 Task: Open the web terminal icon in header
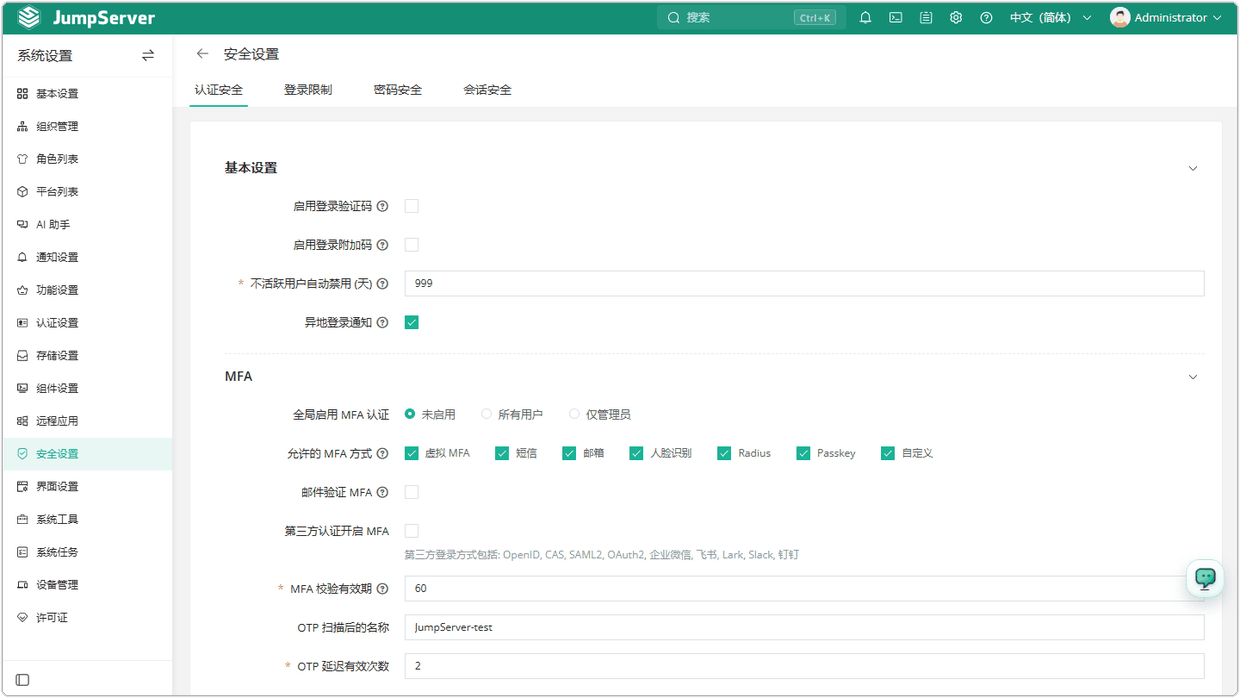[x=896, y=18]
